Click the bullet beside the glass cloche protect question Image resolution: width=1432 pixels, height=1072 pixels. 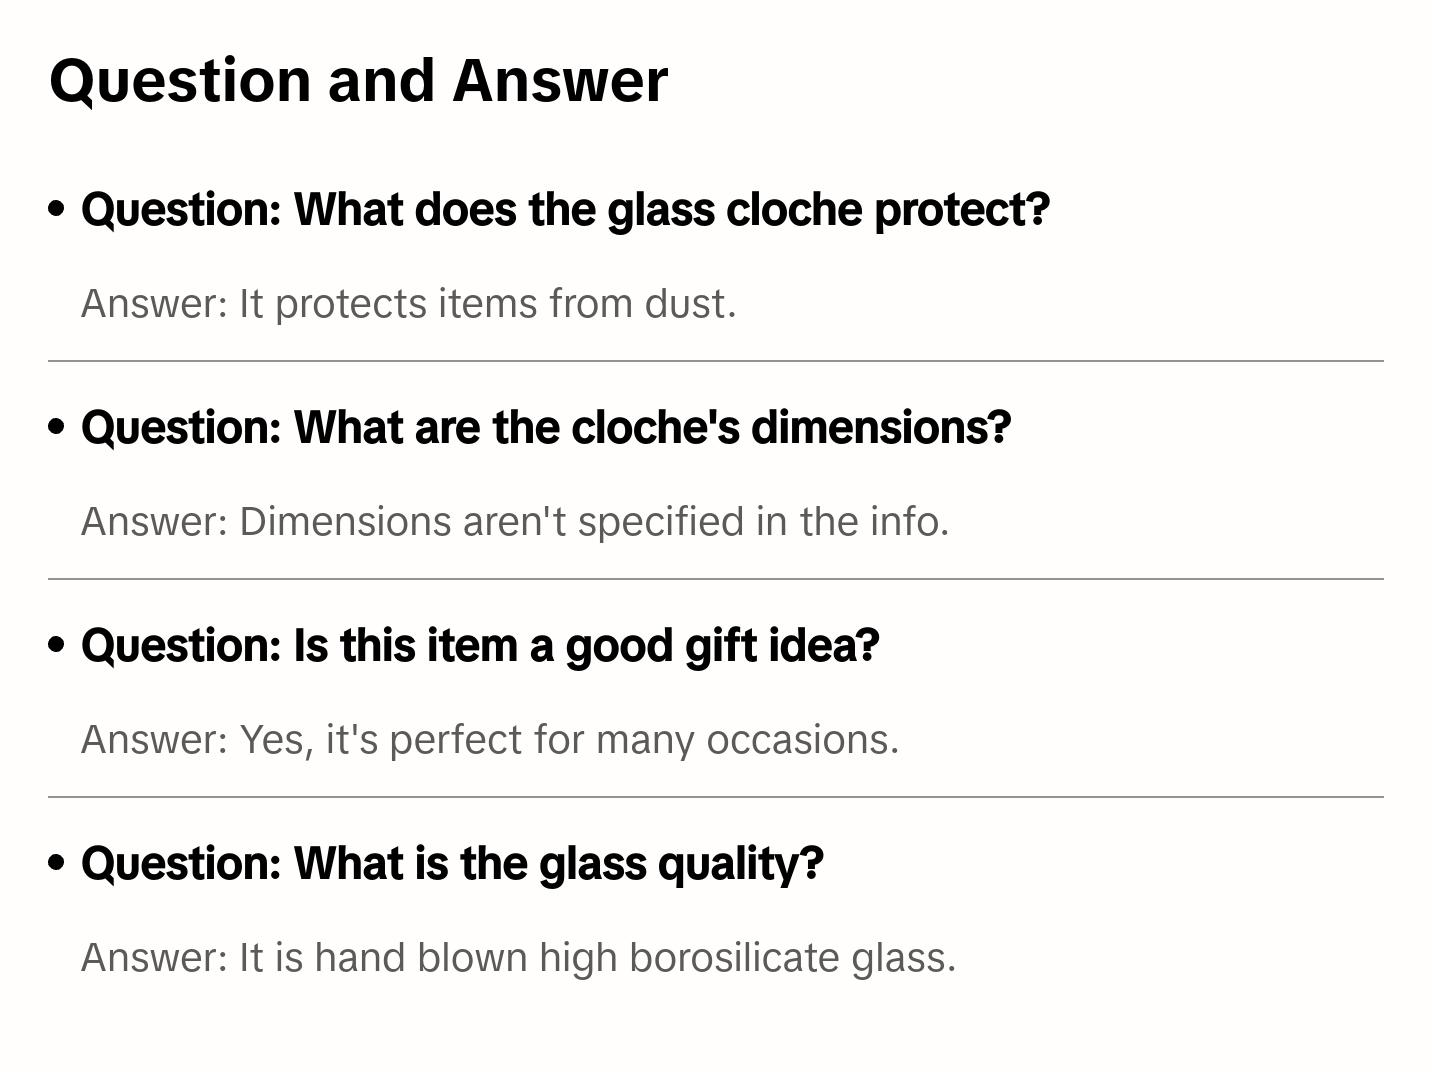click(57, 209)
